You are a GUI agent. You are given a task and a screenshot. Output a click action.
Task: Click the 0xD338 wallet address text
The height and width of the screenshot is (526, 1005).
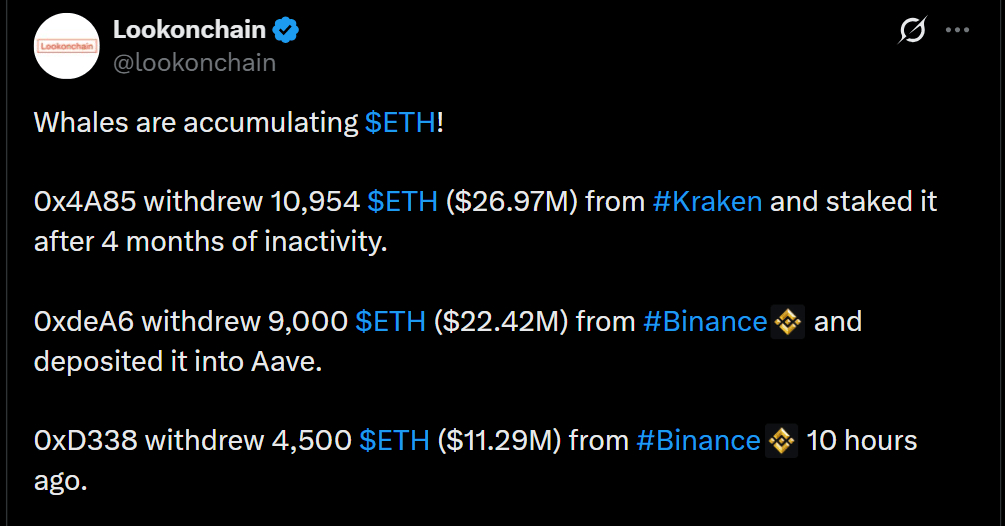click(85, 440)
